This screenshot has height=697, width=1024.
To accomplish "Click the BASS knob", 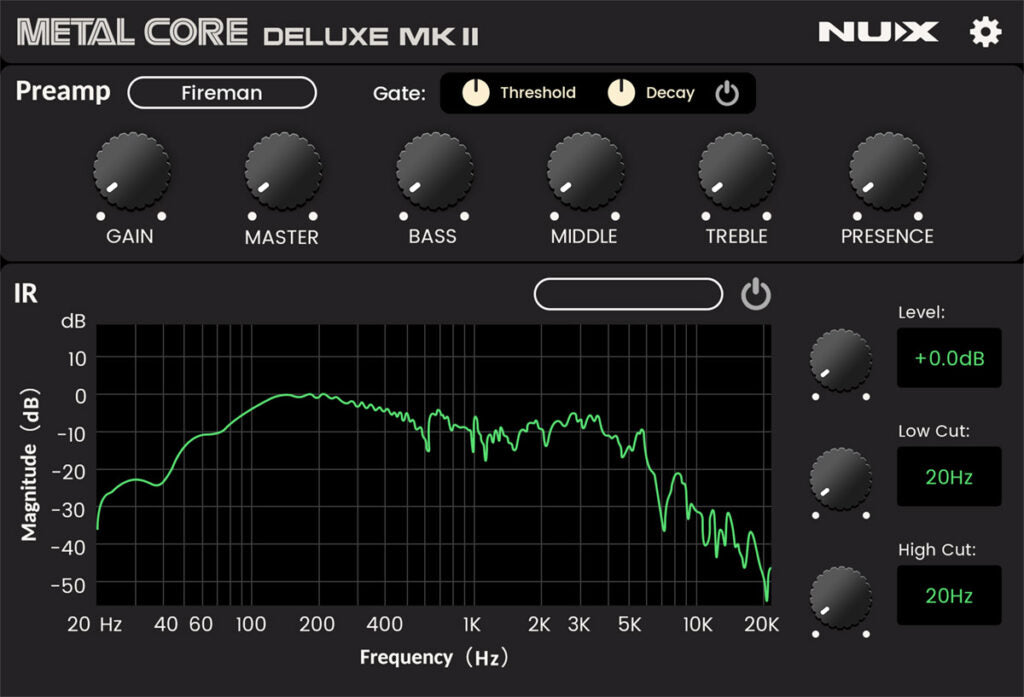I will [x=432, y=170].
